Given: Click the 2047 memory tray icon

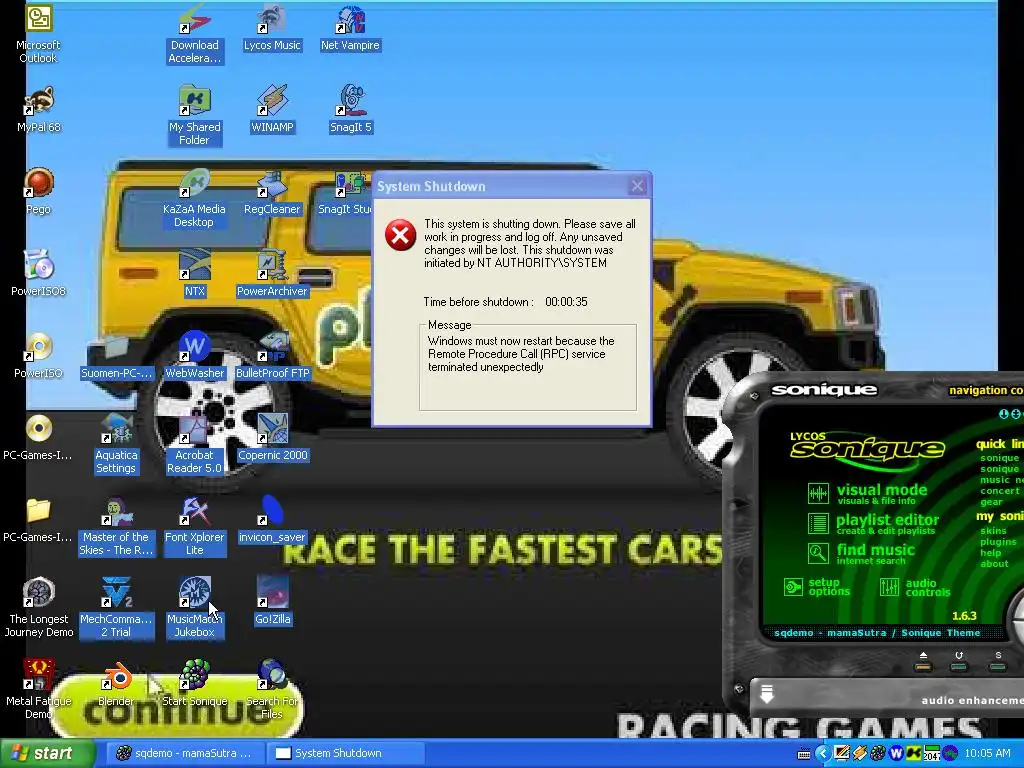Looking at the screenshot, I should [x=932, y=754].
